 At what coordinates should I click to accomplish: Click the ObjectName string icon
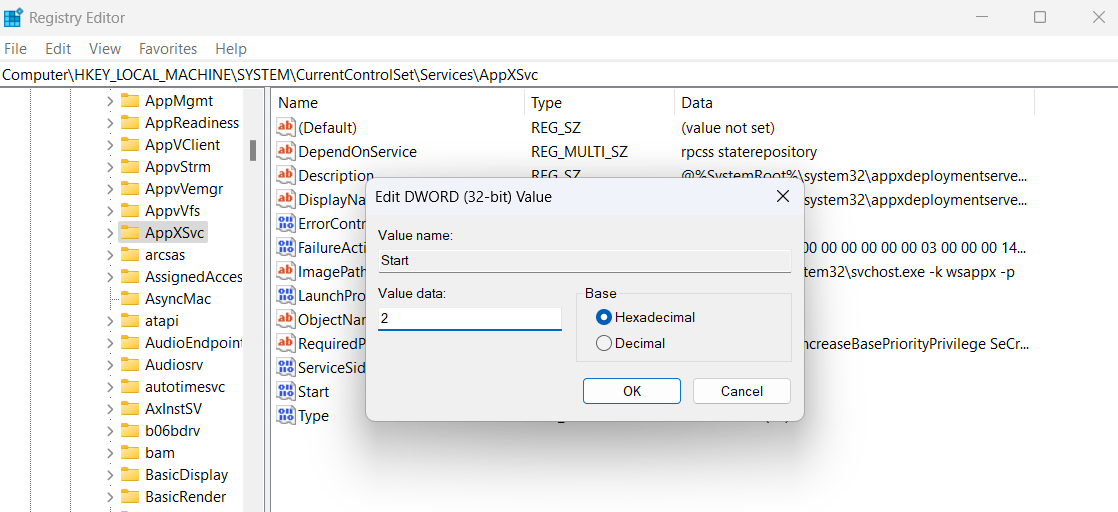tap(286, 319)
